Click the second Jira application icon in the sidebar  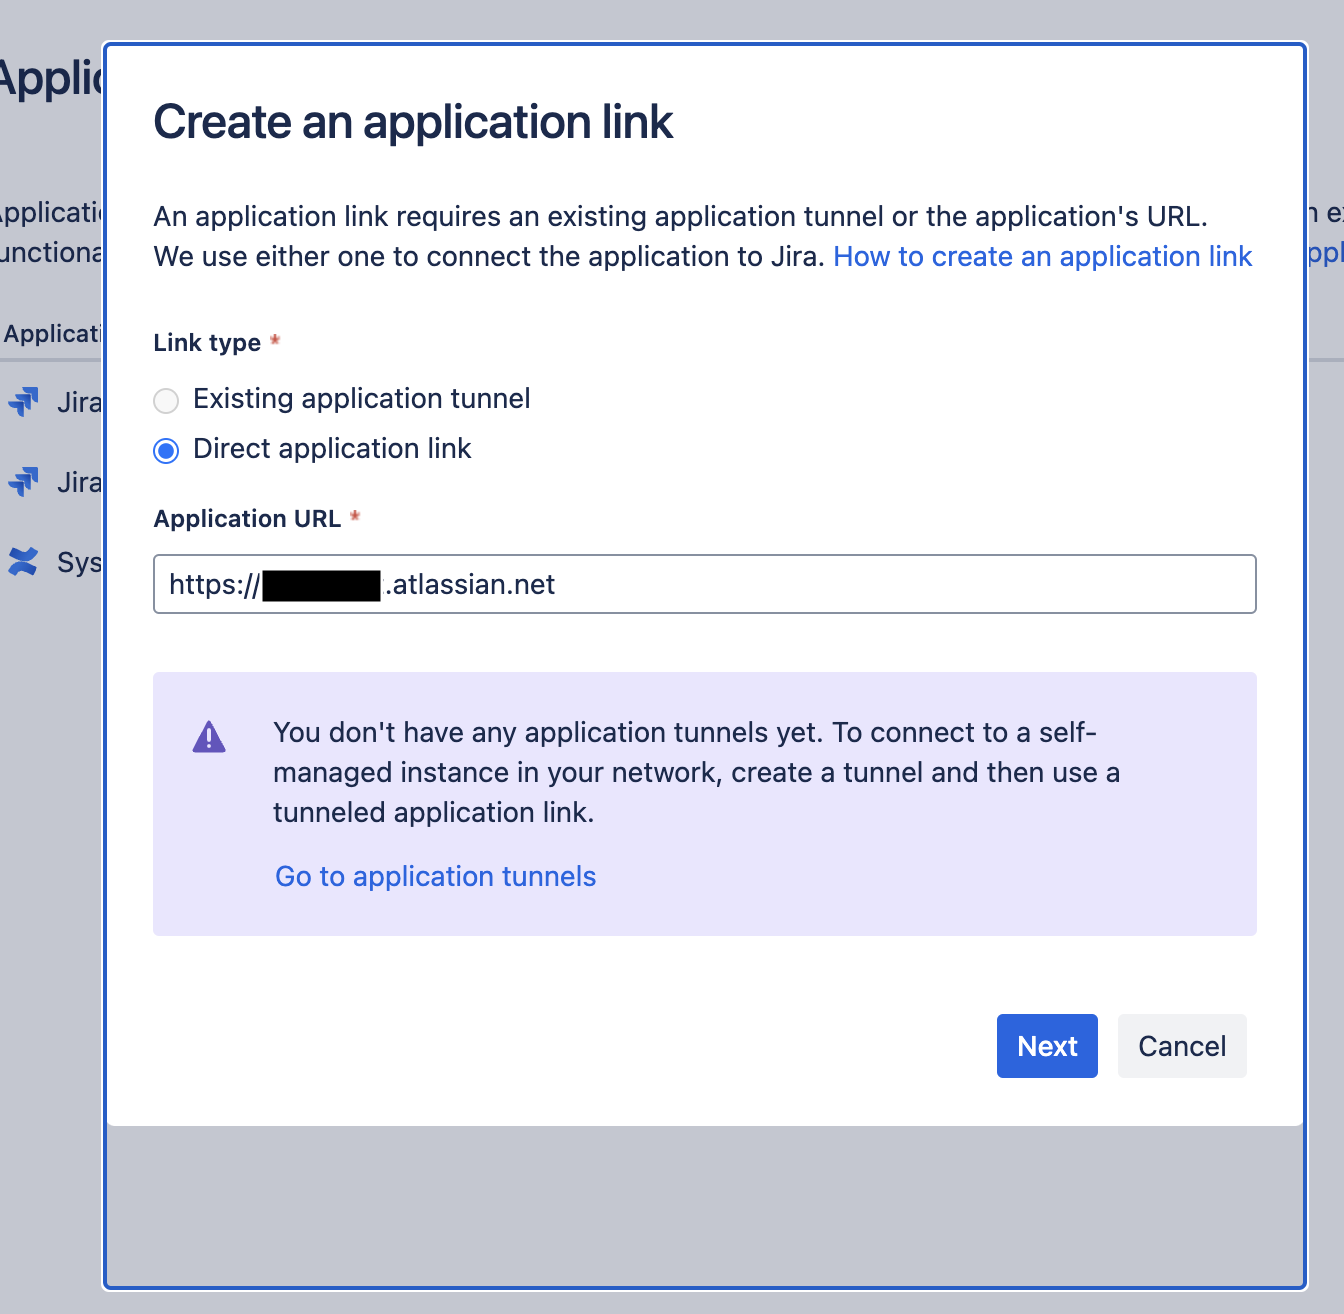pyautogui.click(x=24, y=481)
